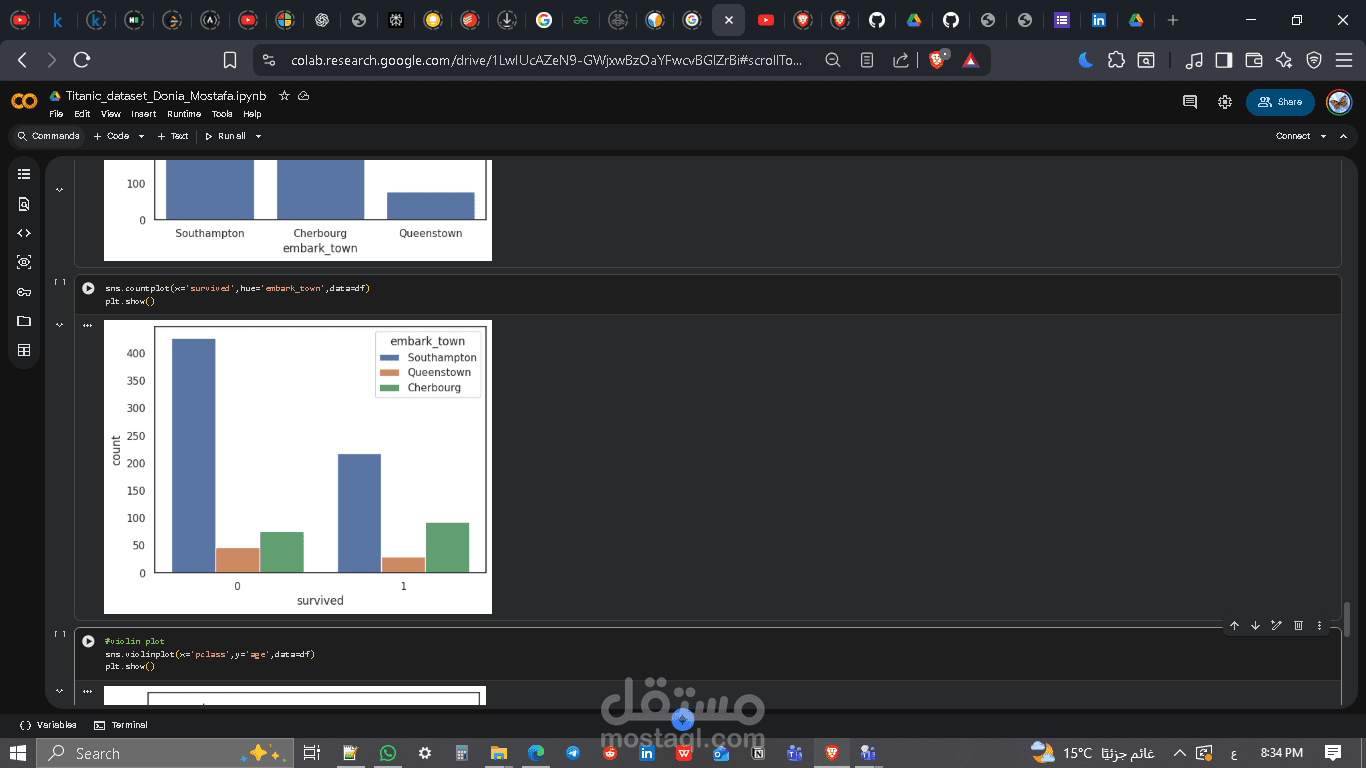Open Colab settings gear
The width and height of the screenshot is (1366, 768).
(1225, 102)
